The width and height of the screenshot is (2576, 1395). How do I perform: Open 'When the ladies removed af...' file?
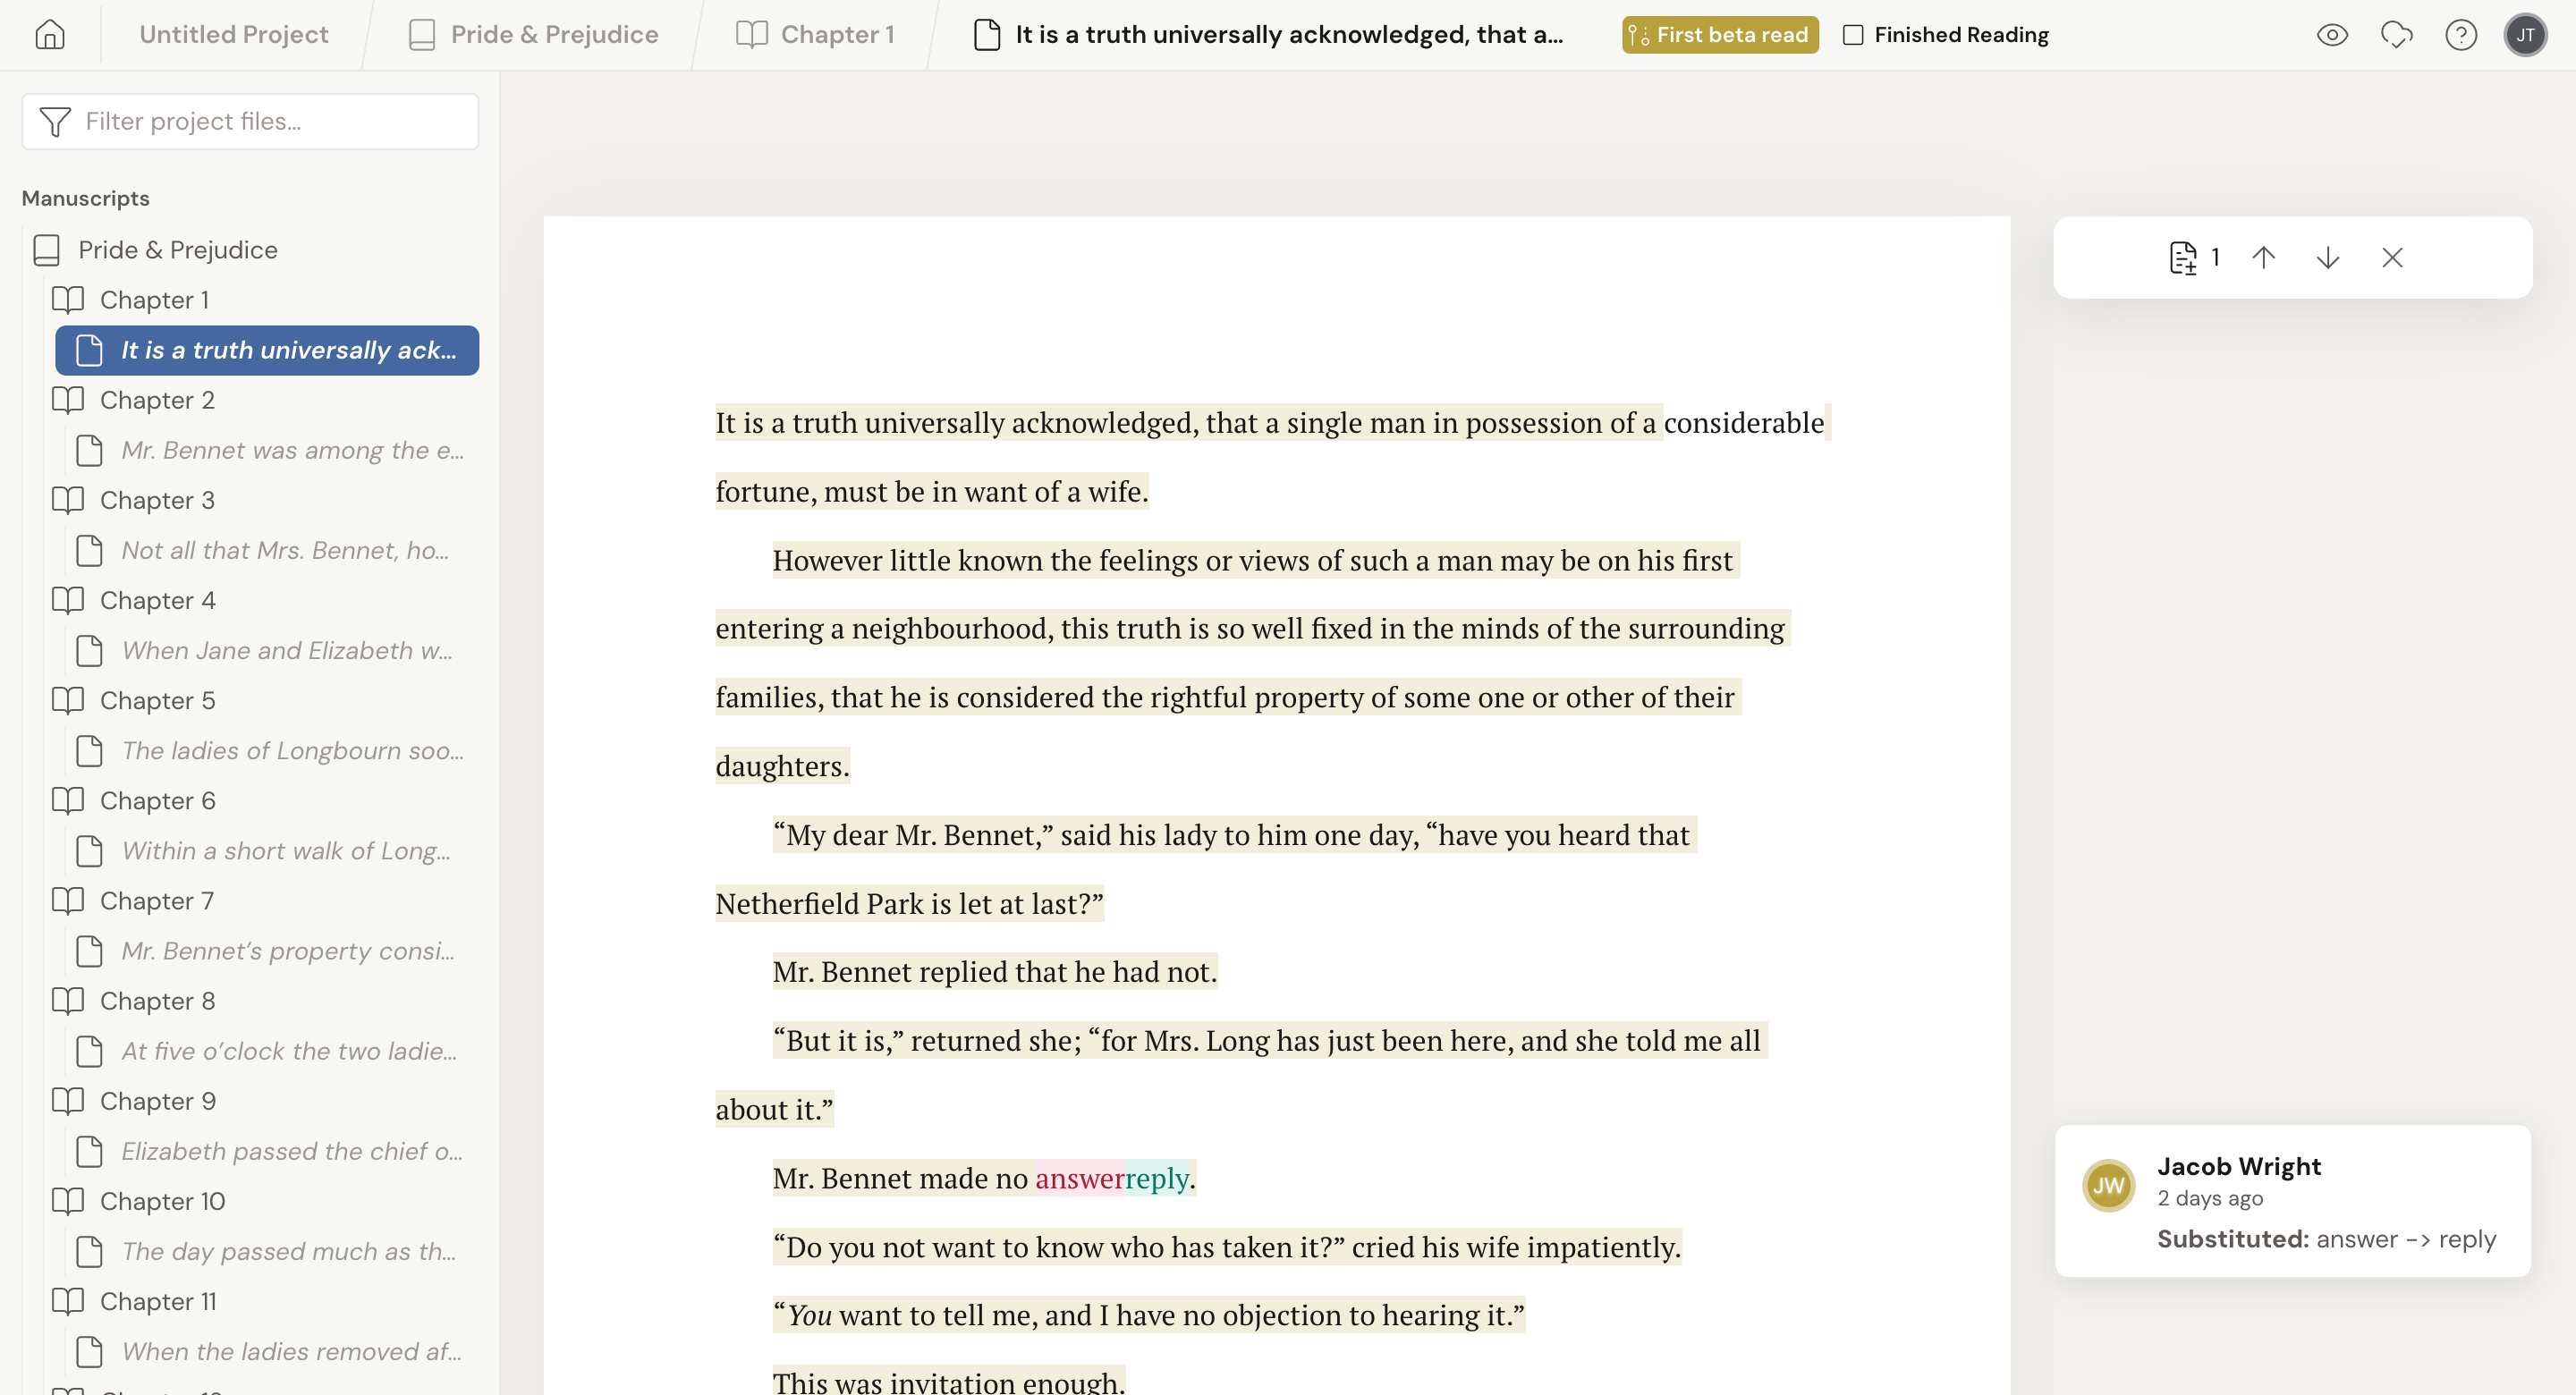tap(291, 1350)
